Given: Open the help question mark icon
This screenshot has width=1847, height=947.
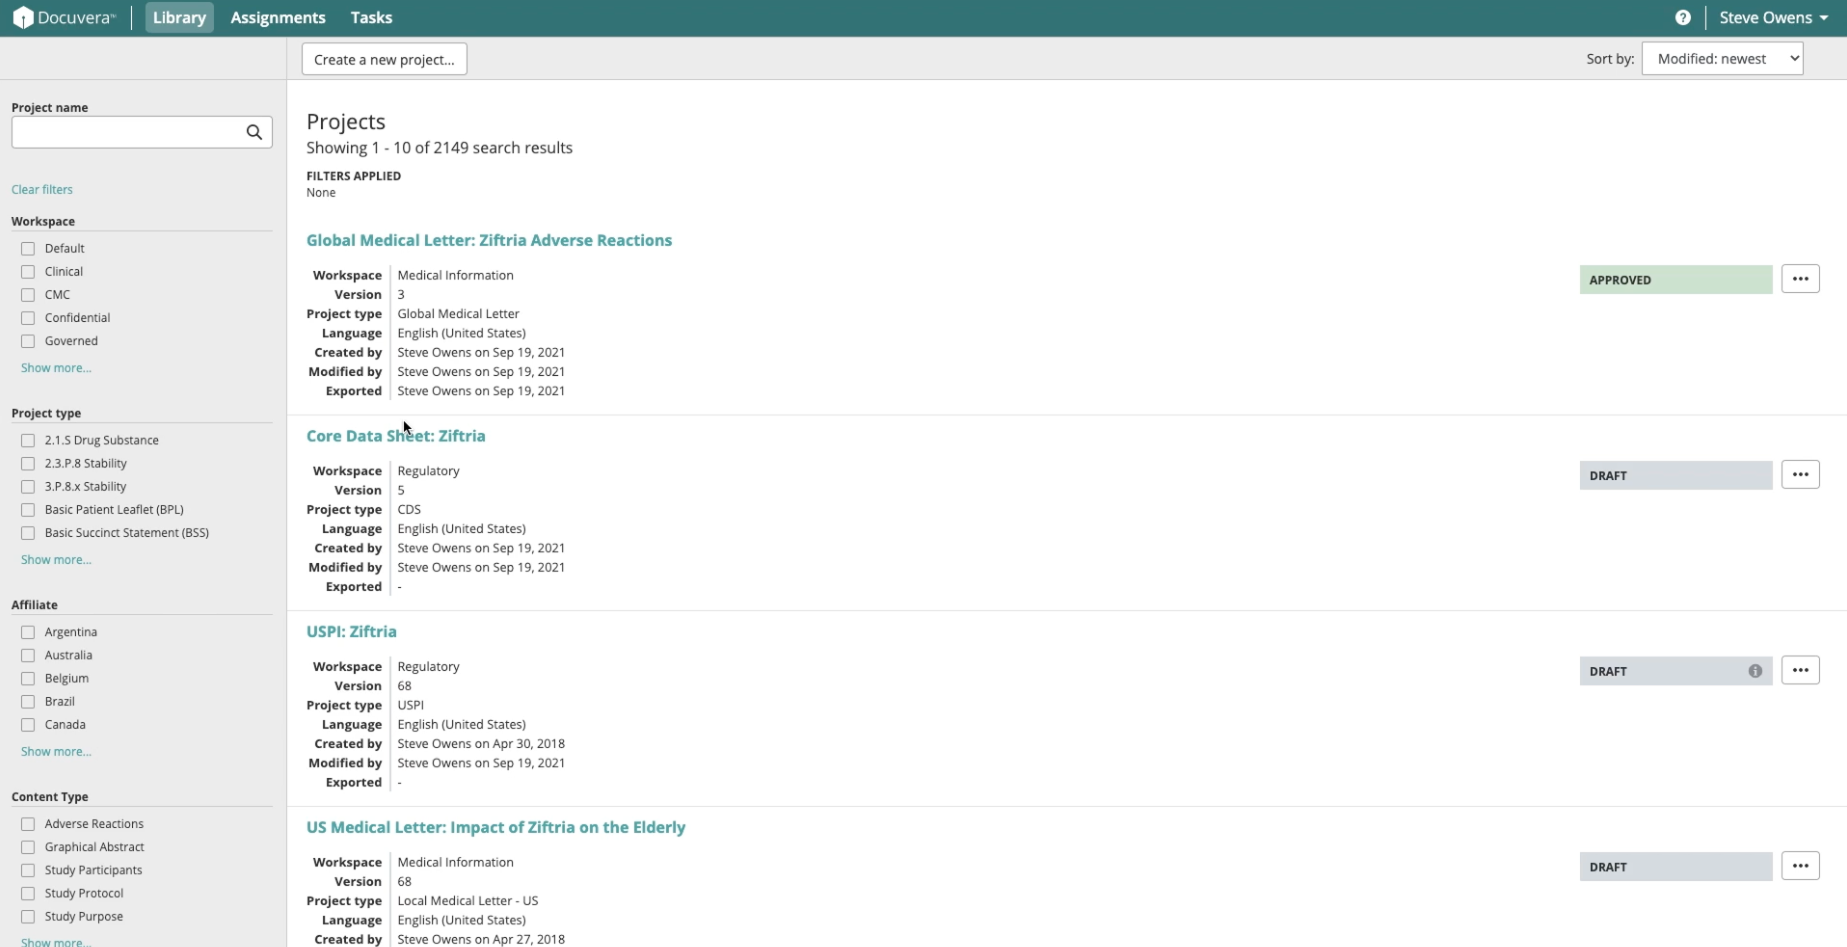Looking at the screenshot, I should tap(1683, 18).
